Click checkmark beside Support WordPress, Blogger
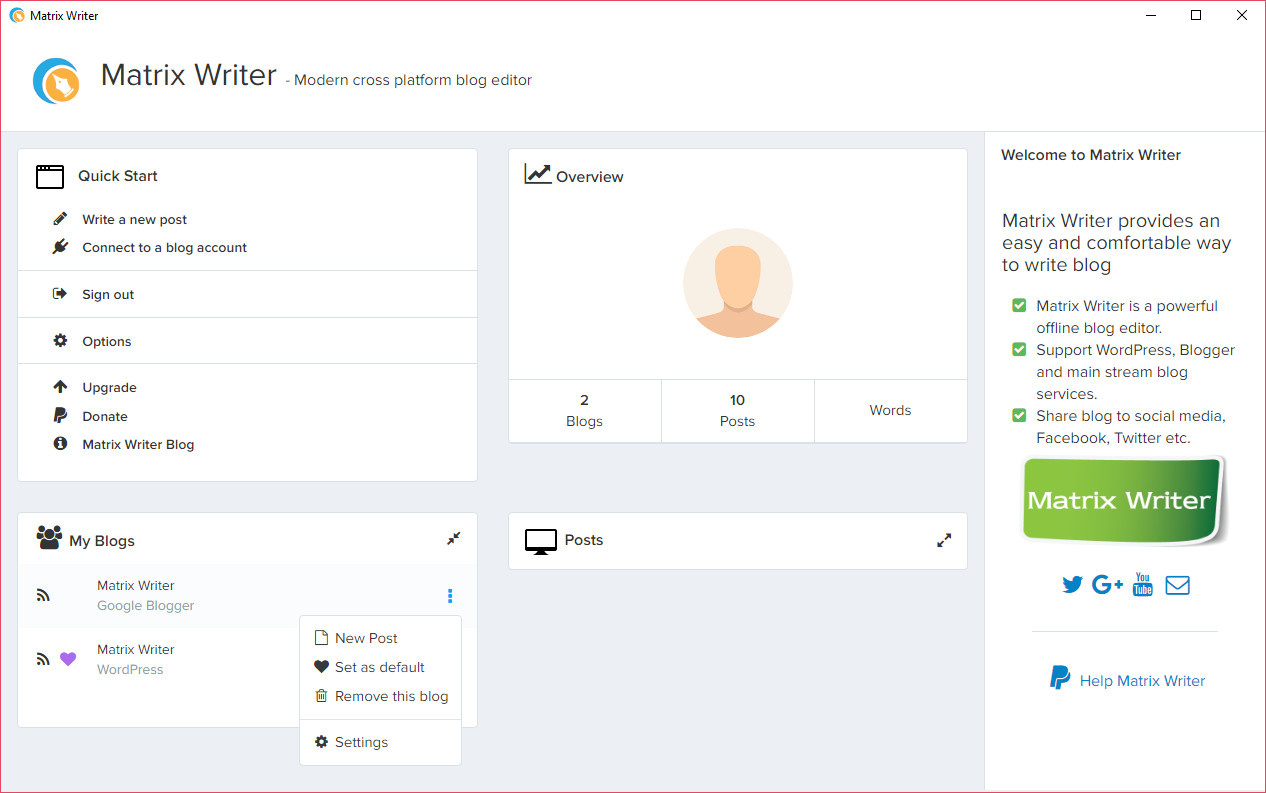1266x793 pixels. 1019,349
